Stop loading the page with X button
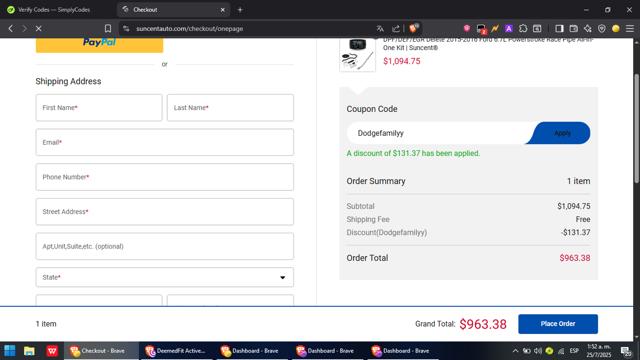The width and height of the screenshot is (640, 360). pos(38,29)
